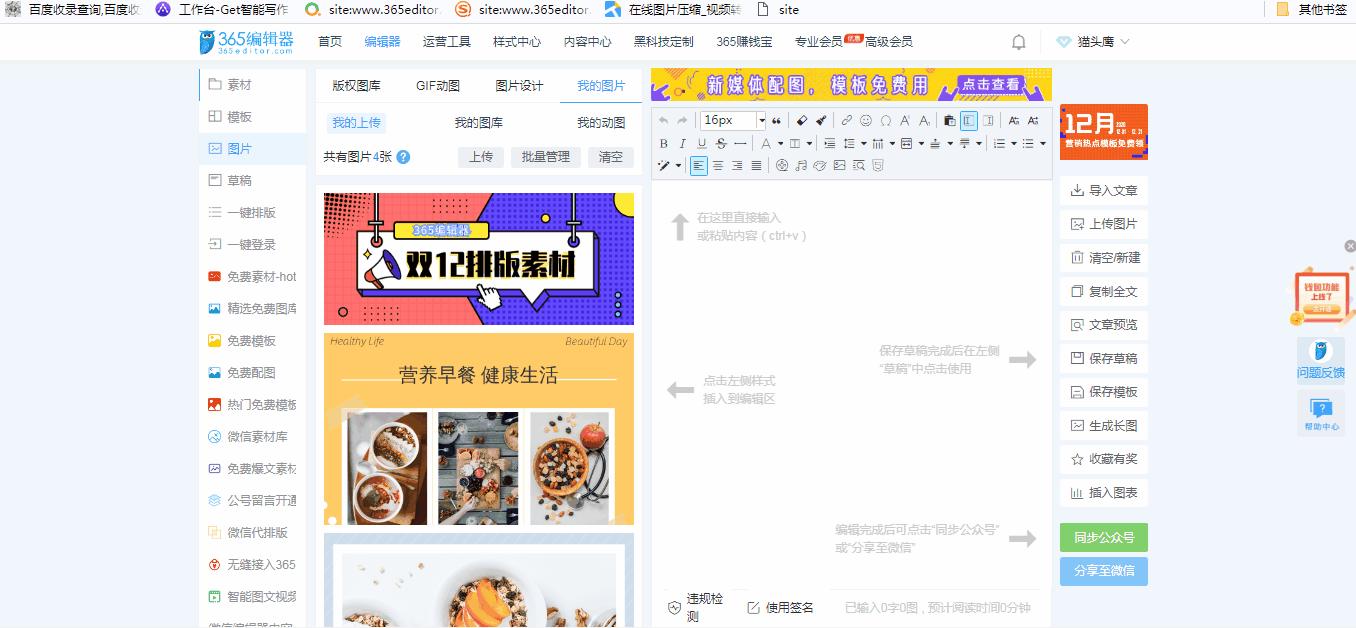Image resolution: width=1356 pixels, height=628 pixels.
Task: Toggle italic text formatting
Action: [x=683, y=144]
